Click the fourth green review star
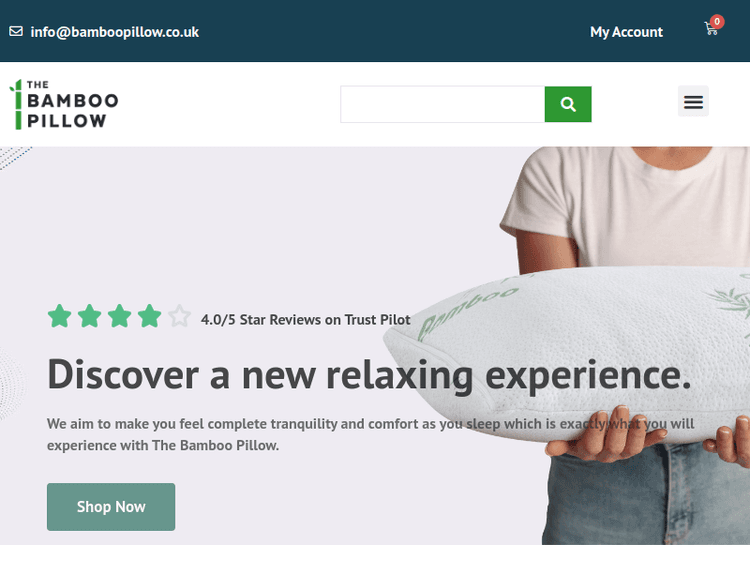The image size is (750, 563). [150, 316]
